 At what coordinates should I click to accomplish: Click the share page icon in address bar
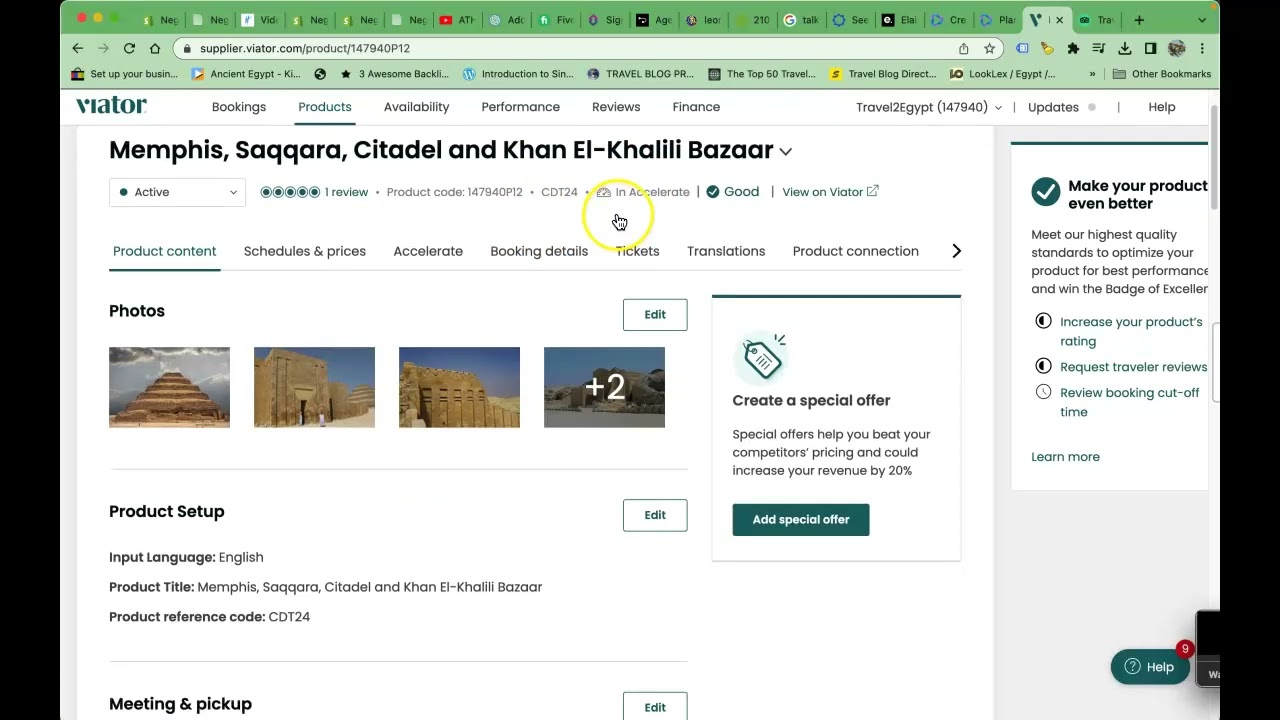point(963,48)
